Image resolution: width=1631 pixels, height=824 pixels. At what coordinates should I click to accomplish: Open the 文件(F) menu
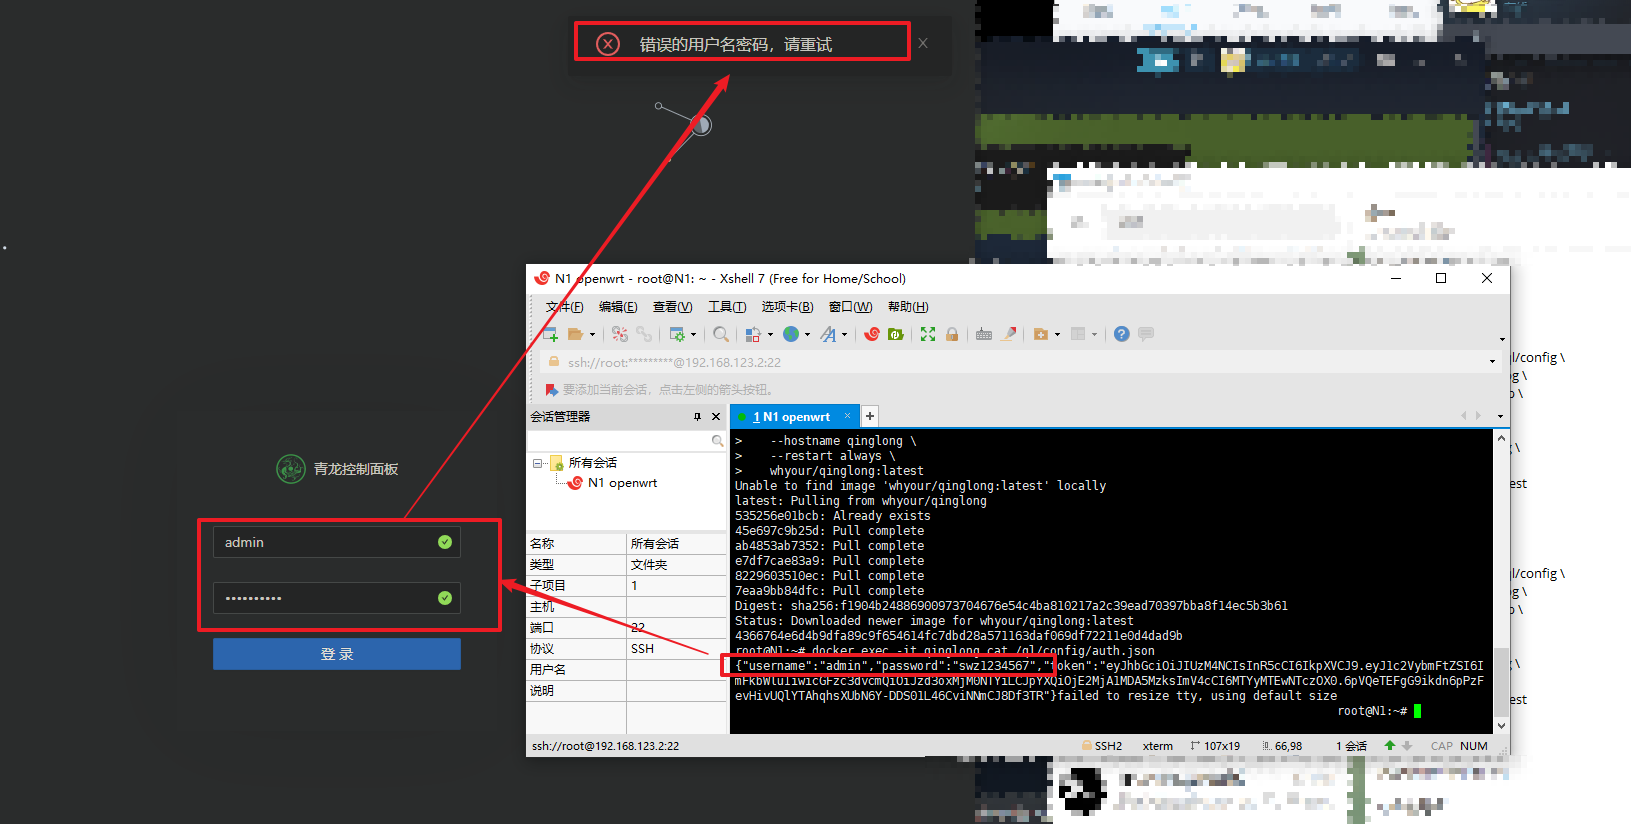[564, 307]
